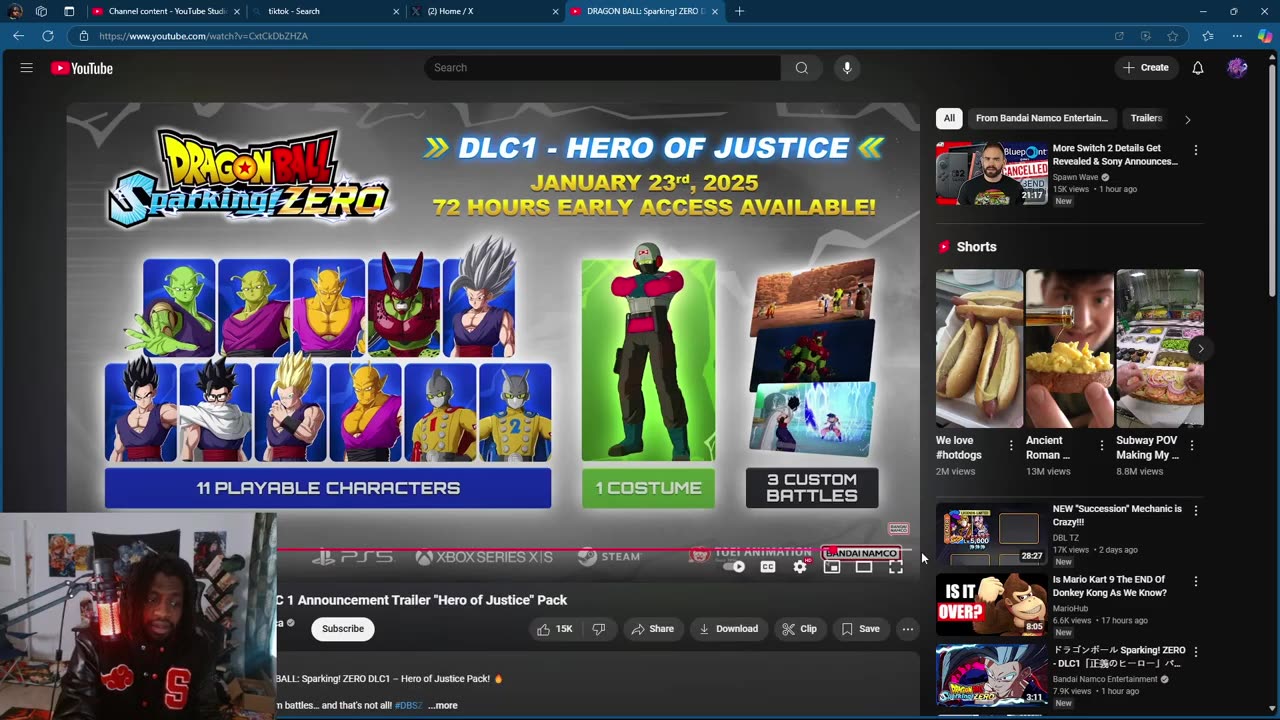Reload the page in the browser
Screen dimensions: 1280x720
(x=47, y=36)
